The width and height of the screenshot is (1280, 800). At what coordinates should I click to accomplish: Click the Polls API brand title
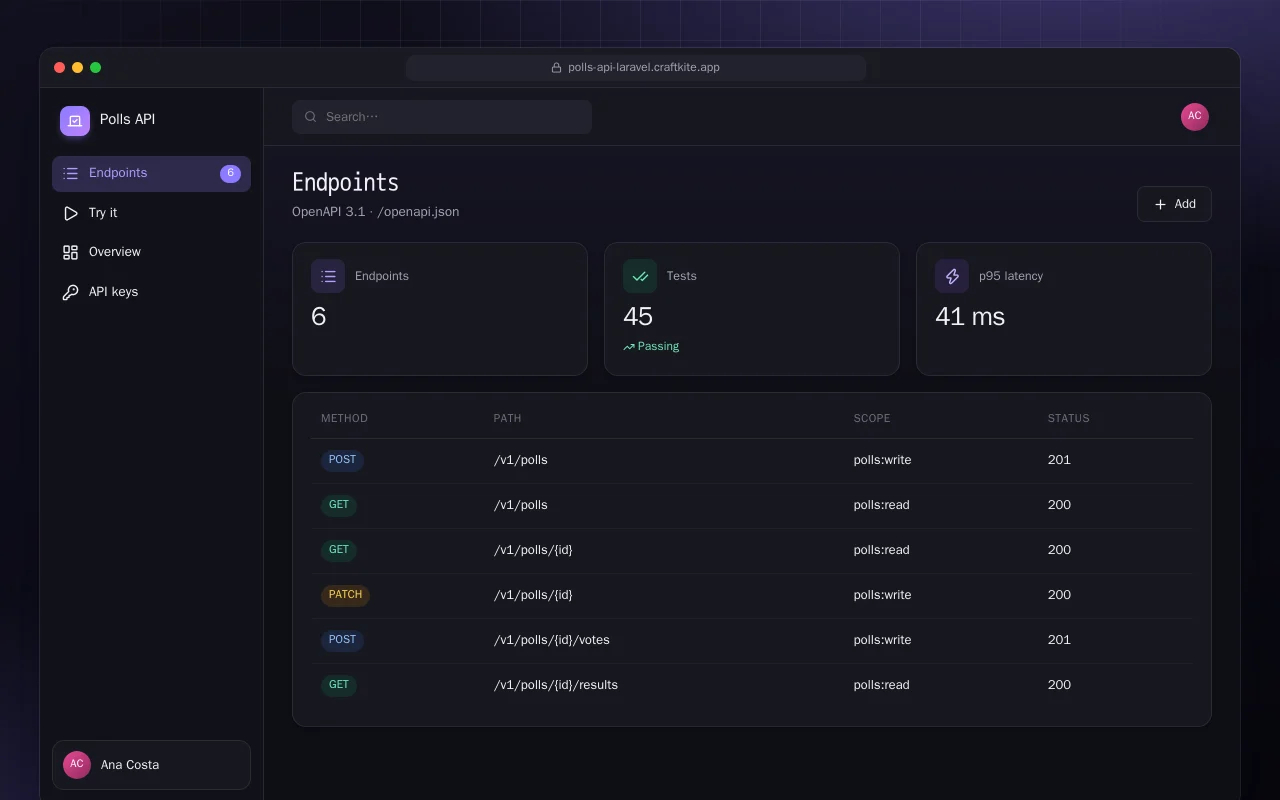(x=127, y=119)
